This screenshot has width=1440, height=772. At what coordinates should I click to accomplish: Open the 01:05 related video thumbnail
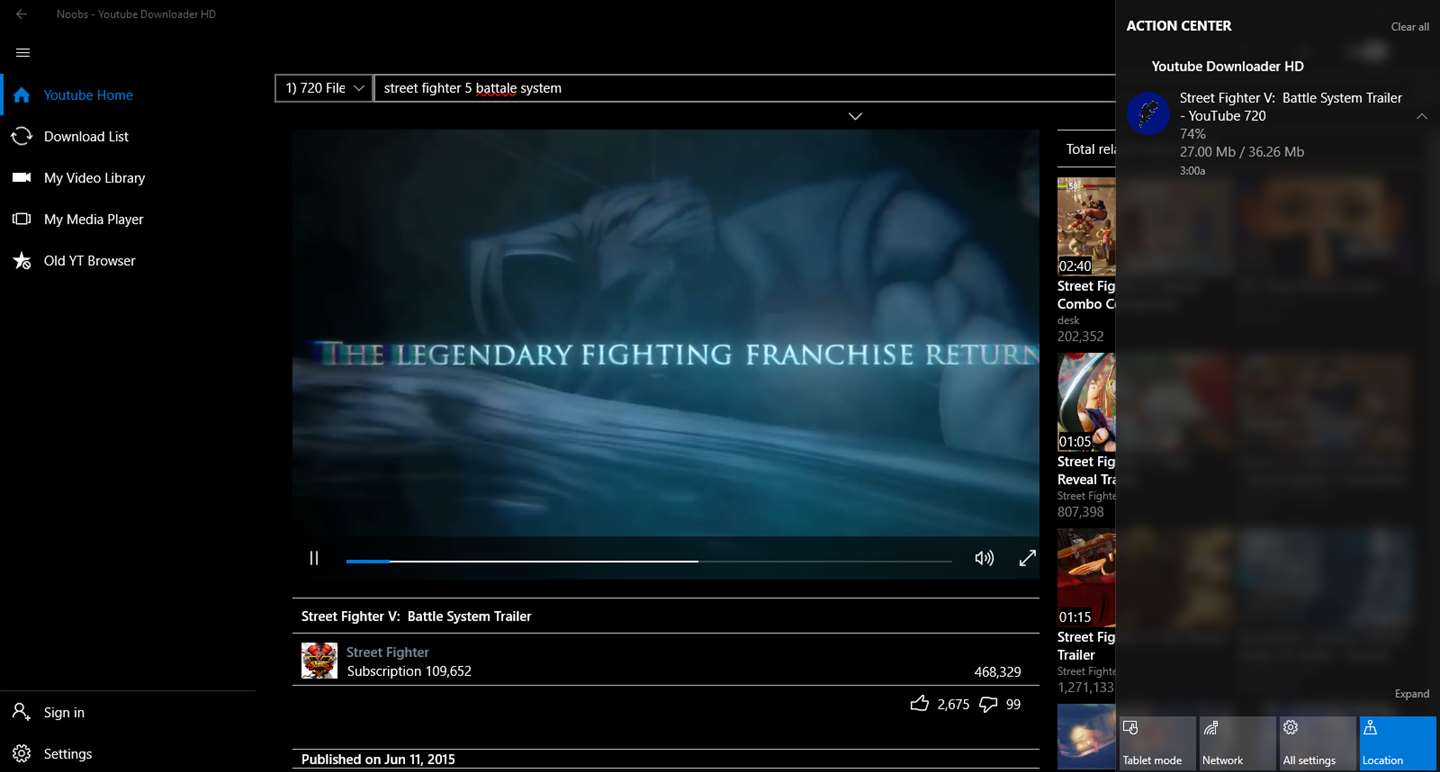[x=1086, y=402]
